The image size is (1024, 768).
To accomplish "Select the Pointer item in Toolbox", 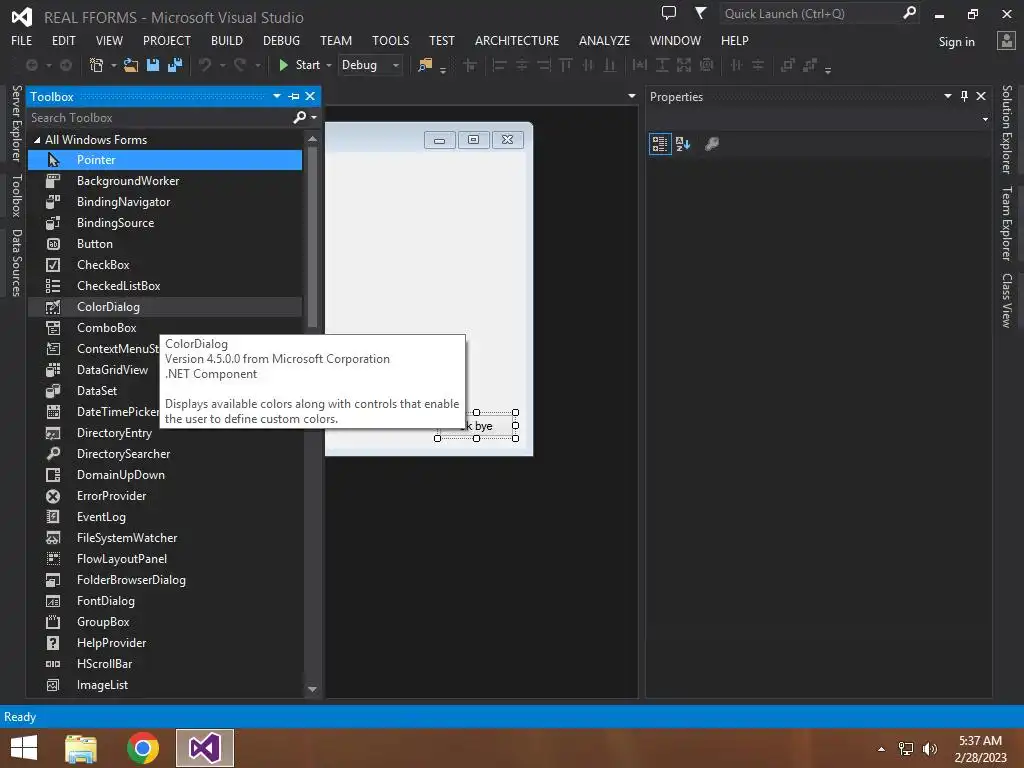I will point(165,160).
